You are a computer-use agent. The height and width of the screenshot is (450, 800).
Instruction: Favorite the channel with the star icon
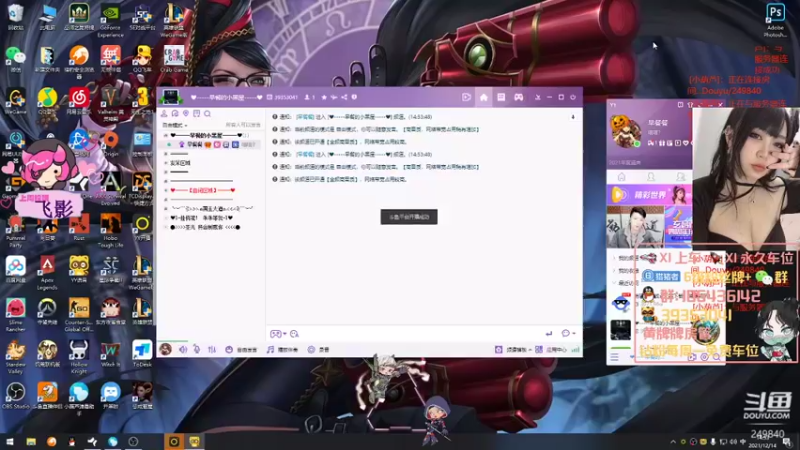(324, 97)
